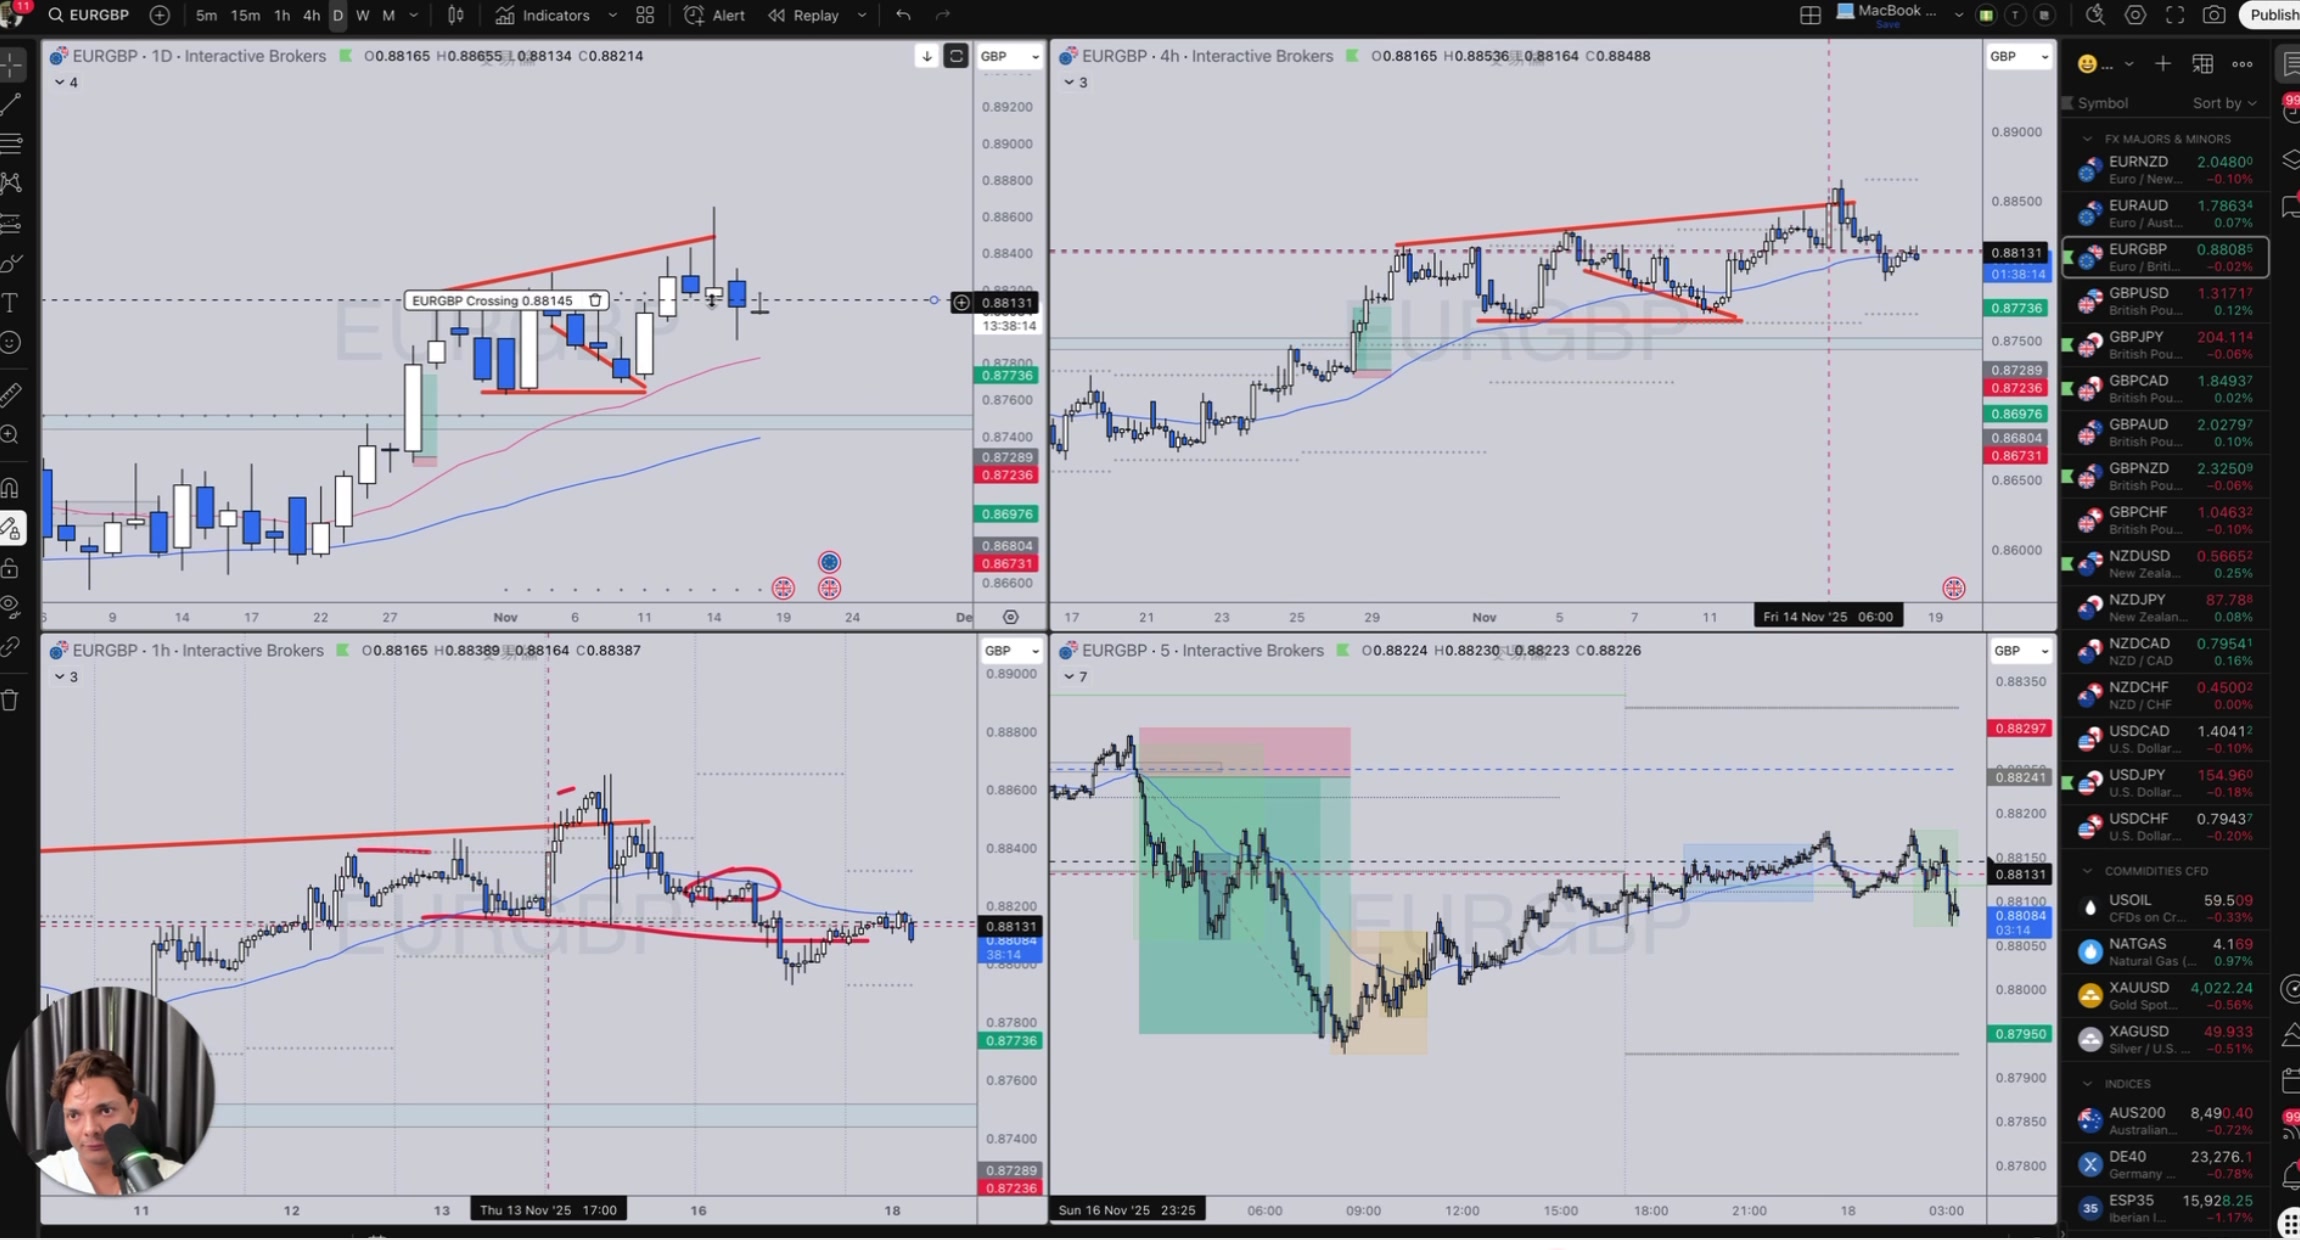
Task: Toggle the green layout sync circle
Action: (1985, 15)
